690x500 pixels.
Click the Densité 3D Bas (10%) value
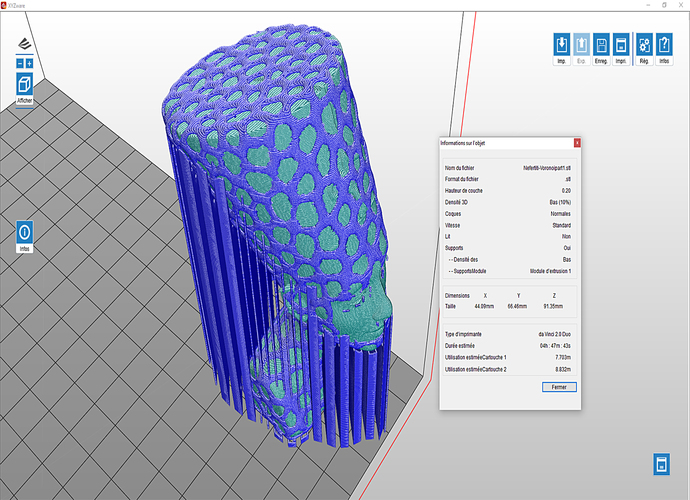pos(560,202)
